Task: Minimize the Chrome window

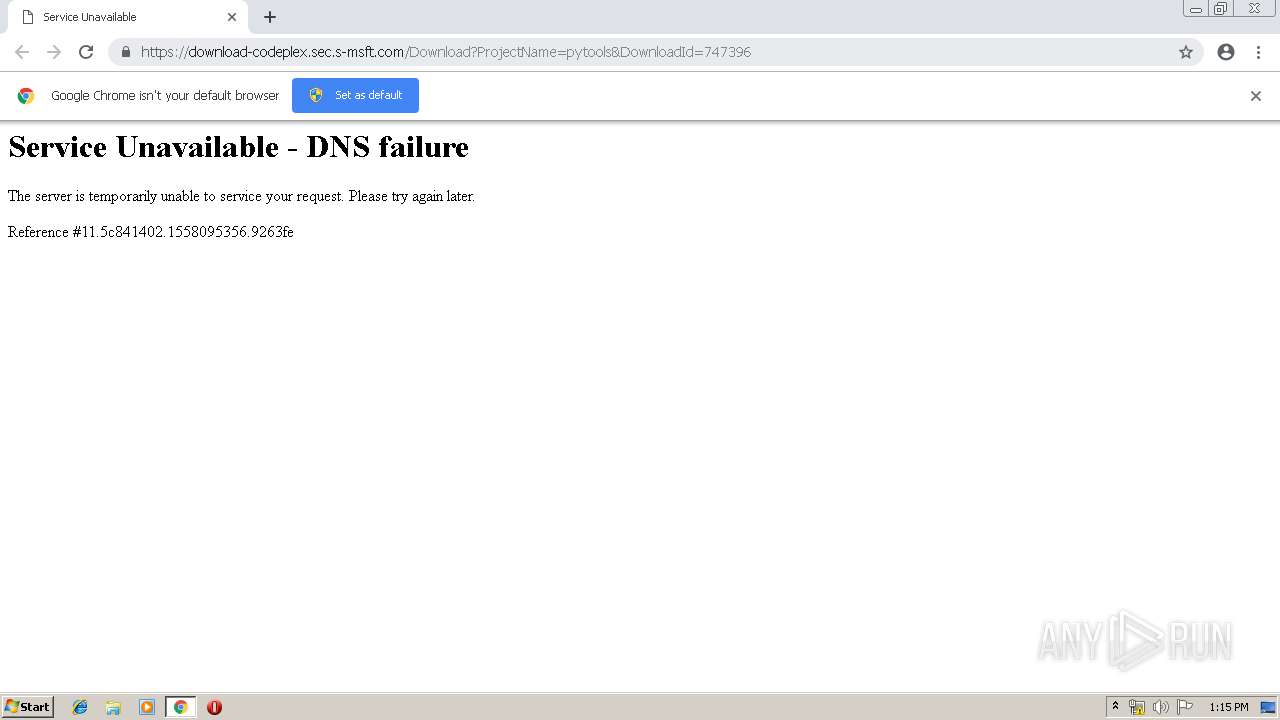Action: [x=1196, y=9]
